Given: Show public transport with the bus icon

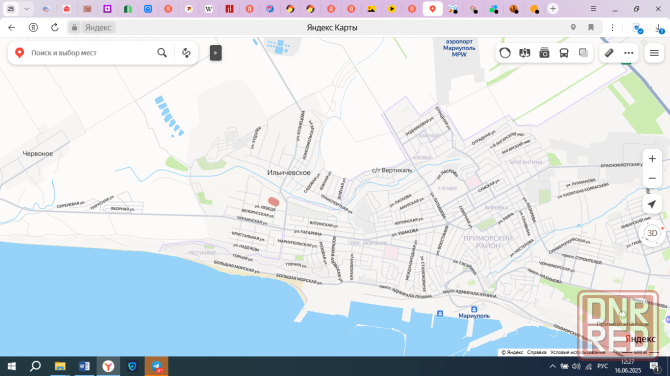Looking at the screenshot, I should (564, 53).
